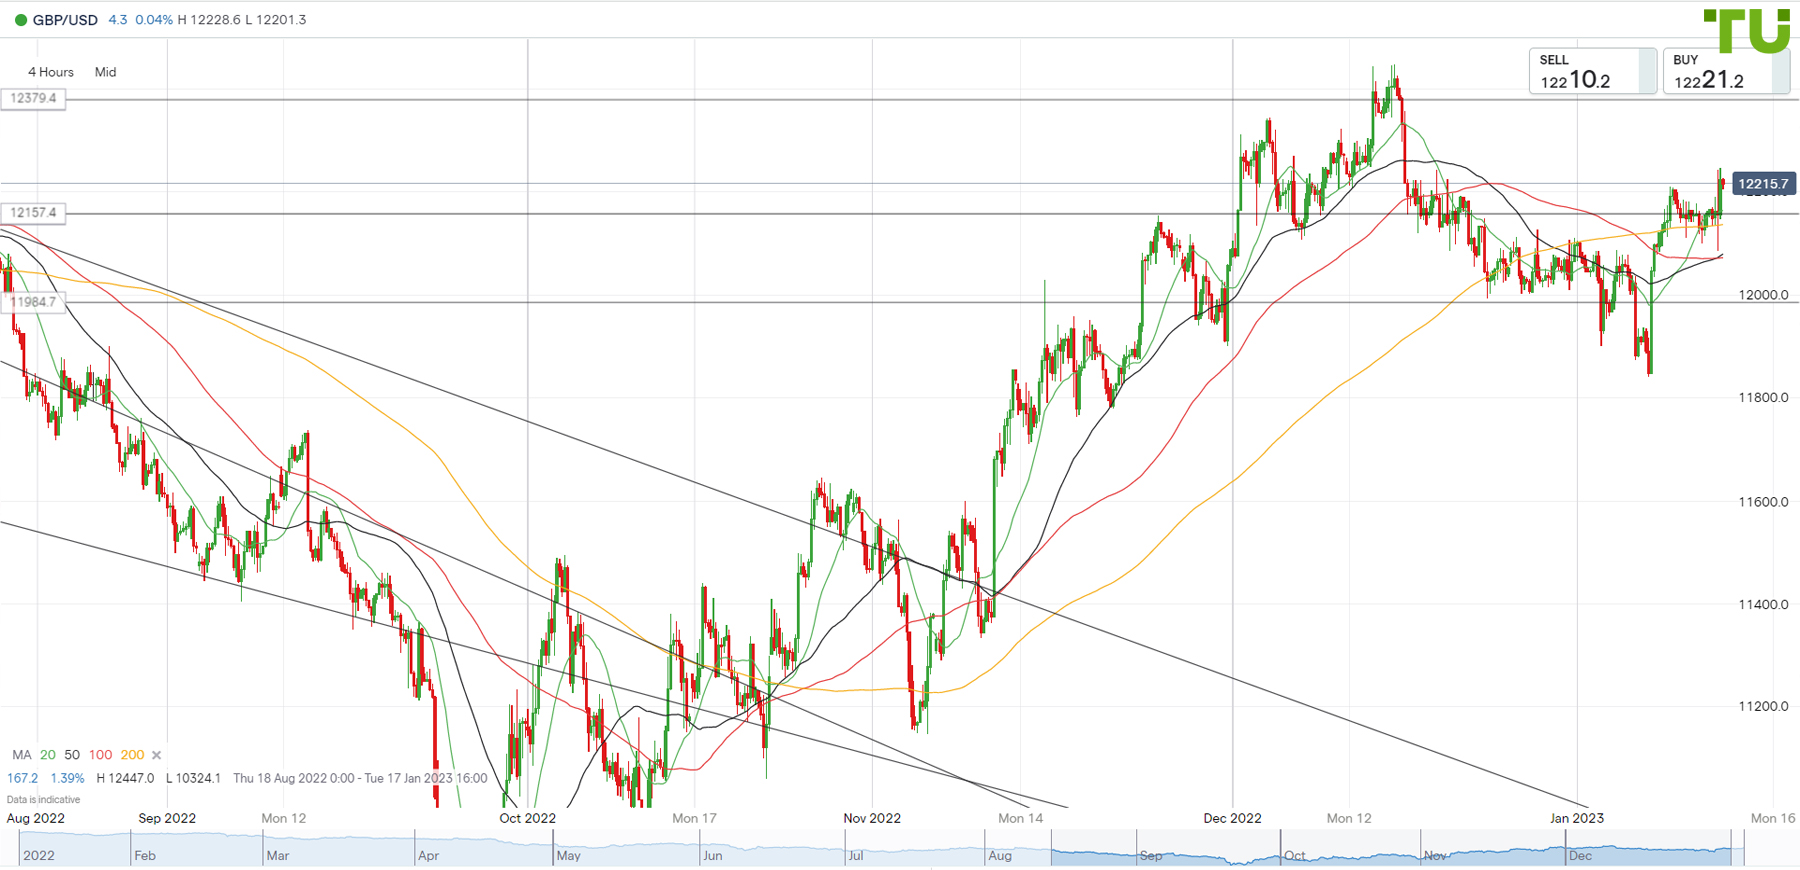Click the May marker in the navigator
This screenshot has width=1800, height=870.
click(x=569, y=856)
